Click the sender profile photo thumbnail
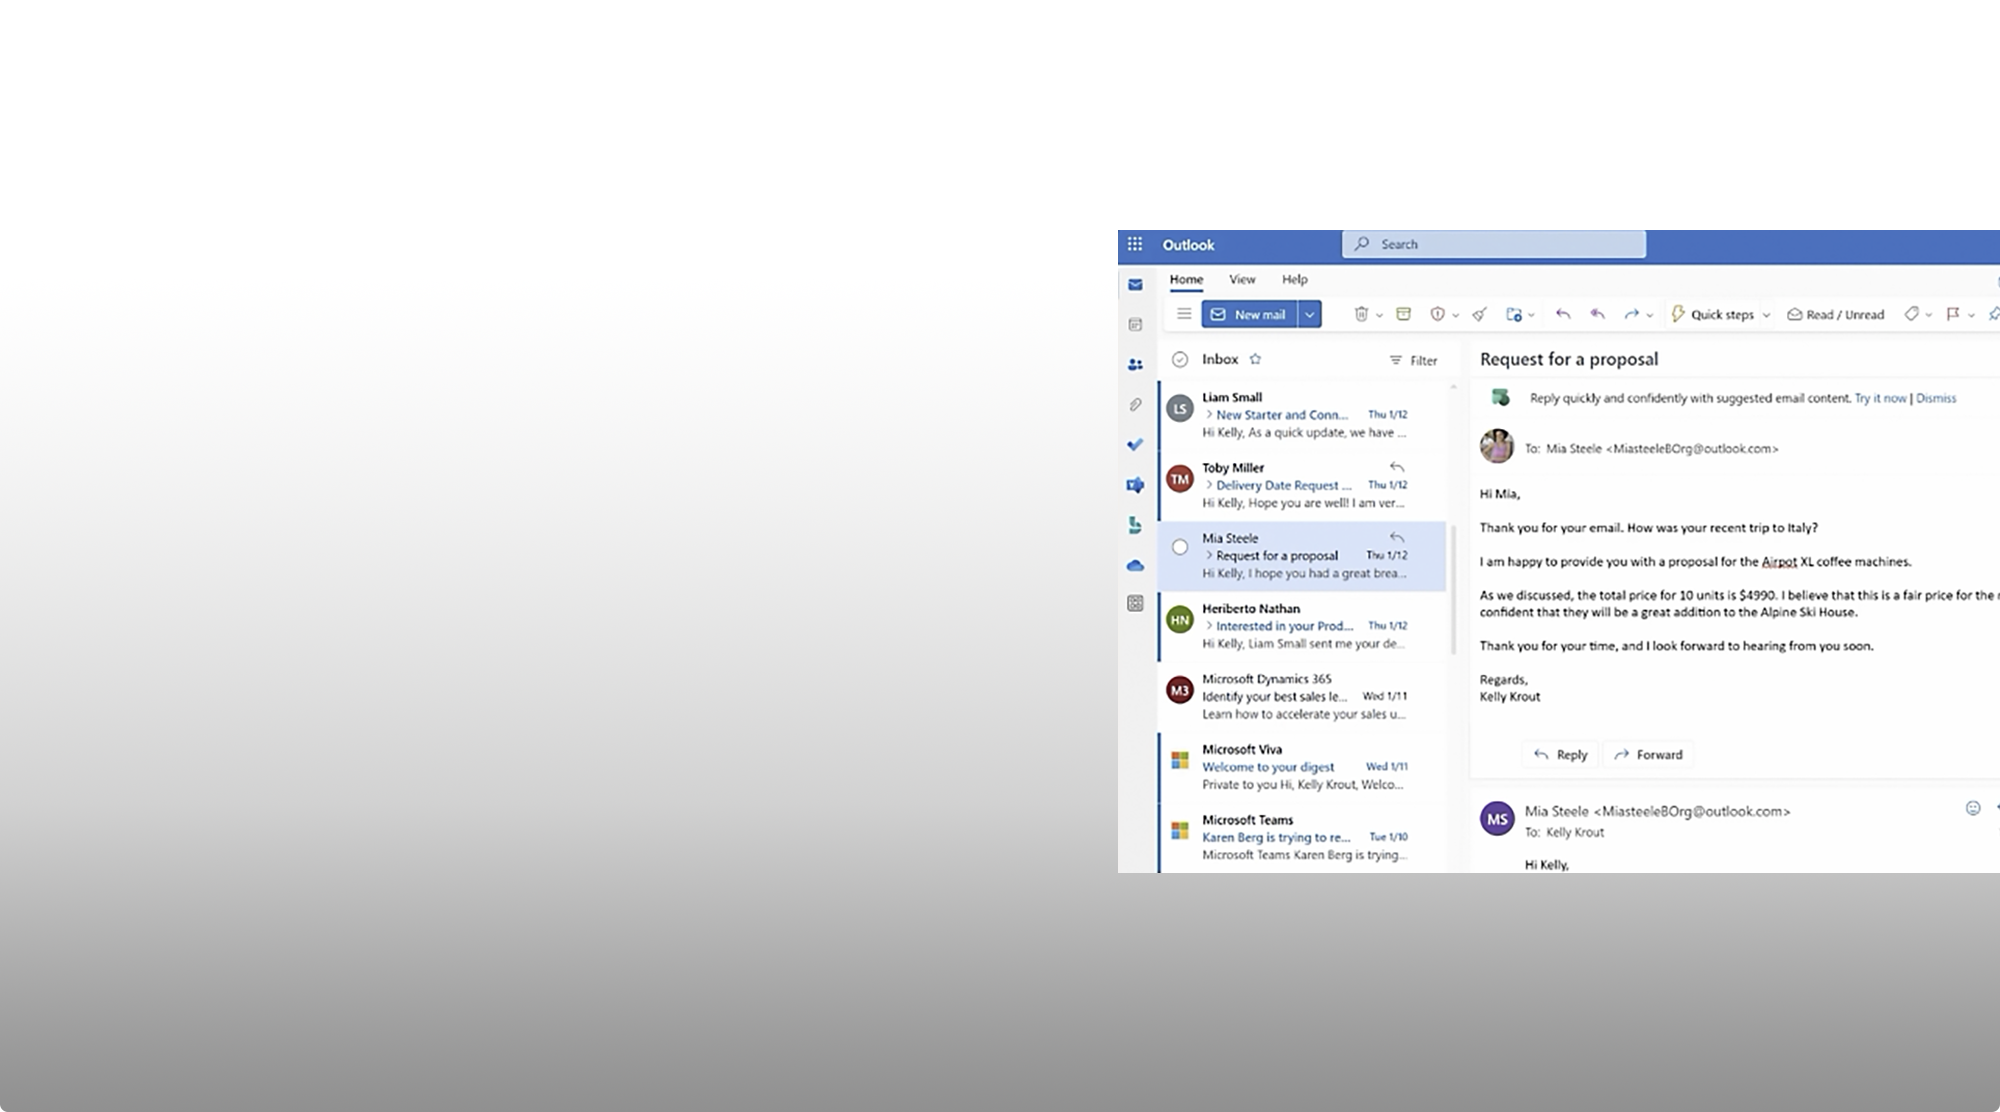2000x1112 pixels. coord(1497,446)
